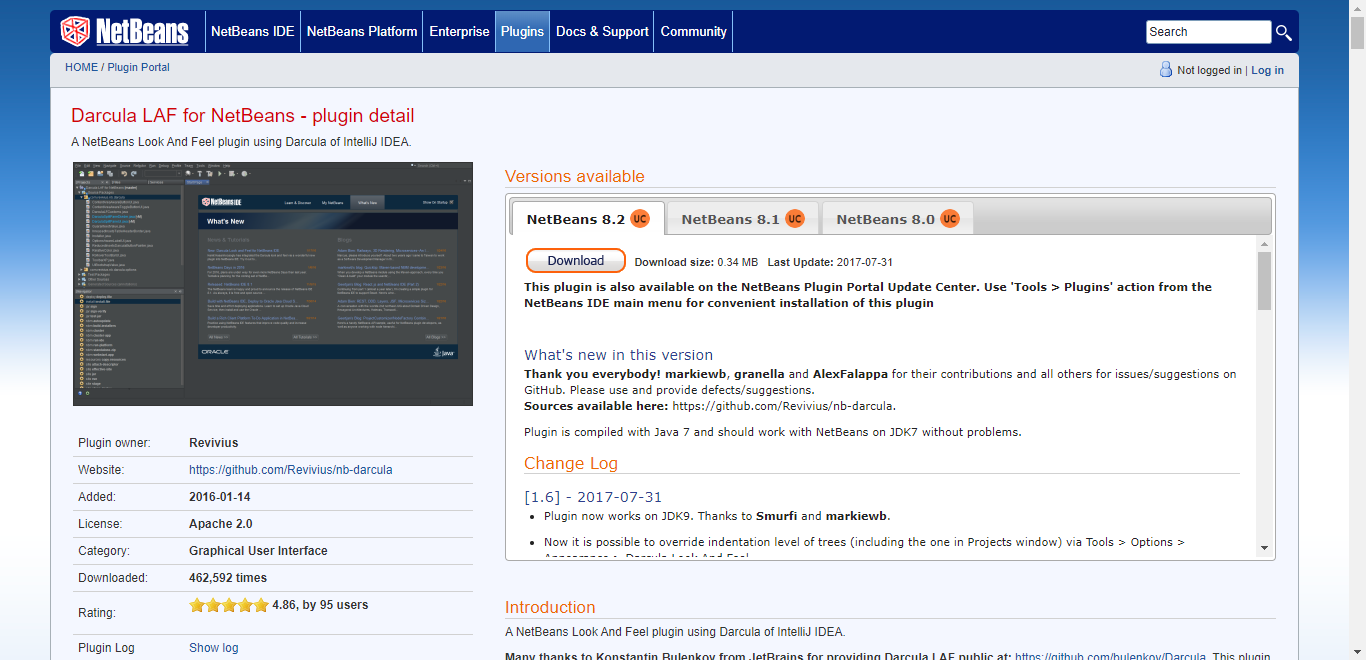Click the versions panel scrollbar thumb
This screenshot has height=660, width=1366.
pos(1264,281)
